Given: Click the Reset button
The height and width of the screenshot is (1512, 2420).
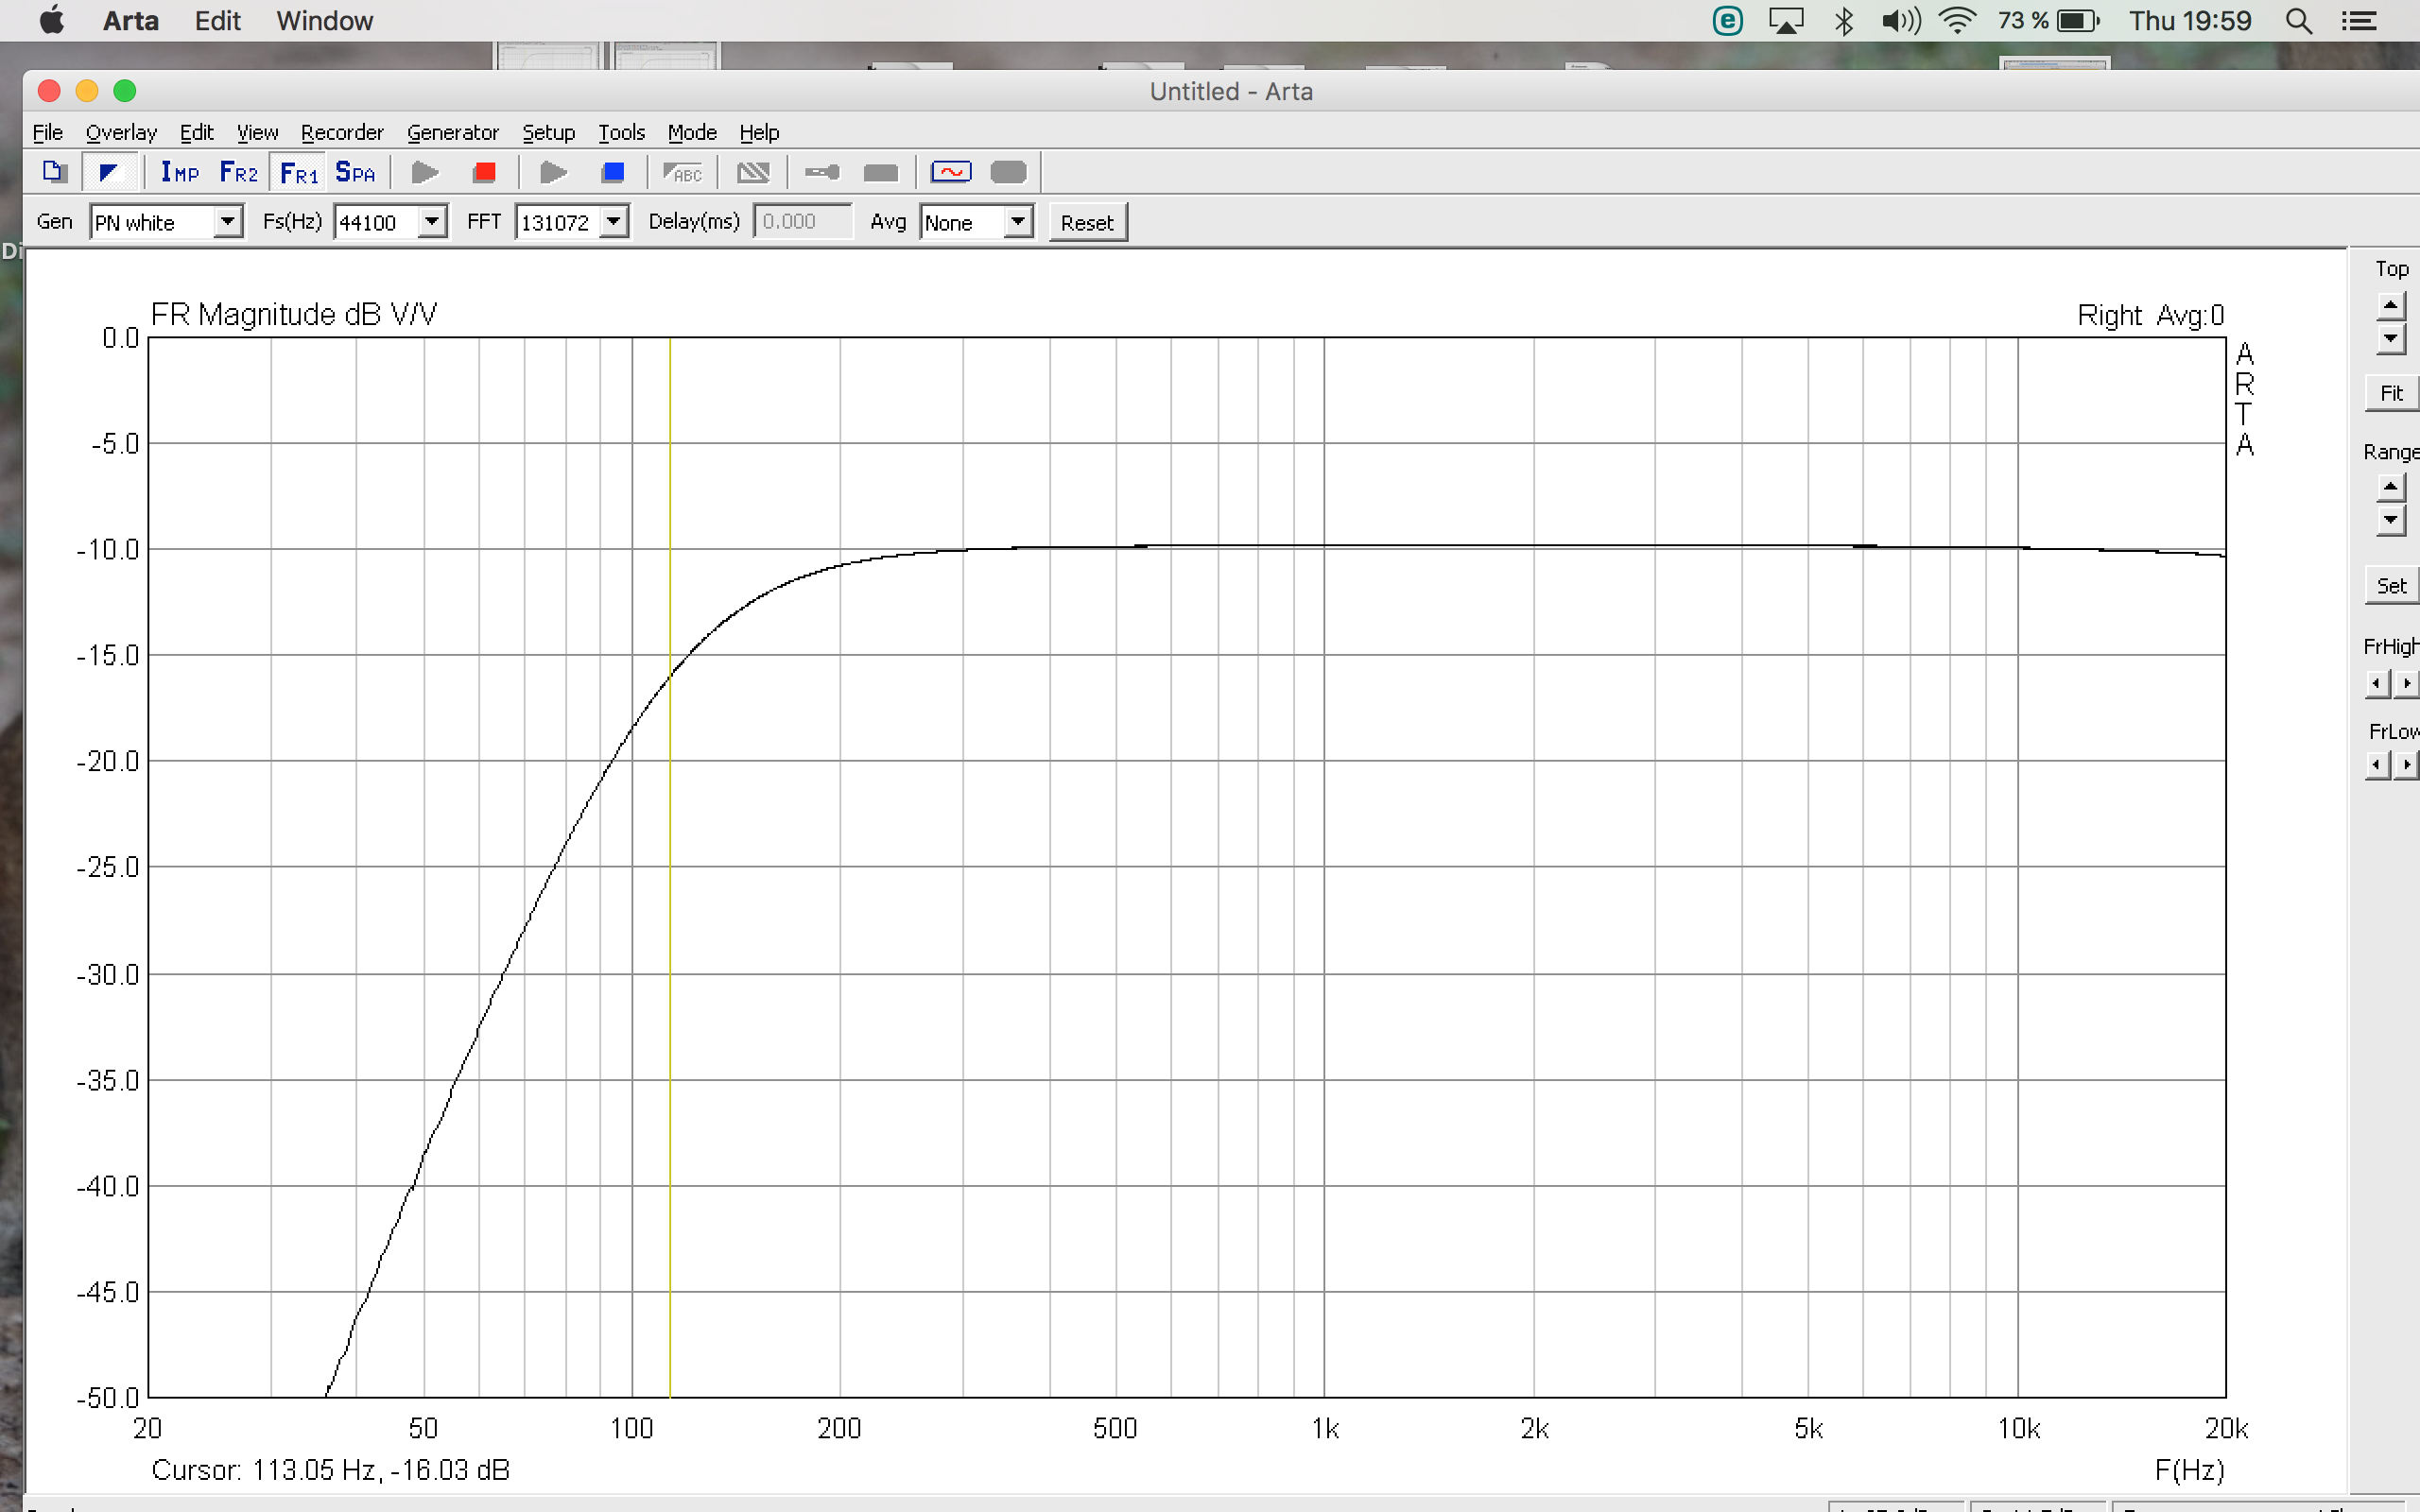Looking at the screenshot, I should click(1087, 222).
